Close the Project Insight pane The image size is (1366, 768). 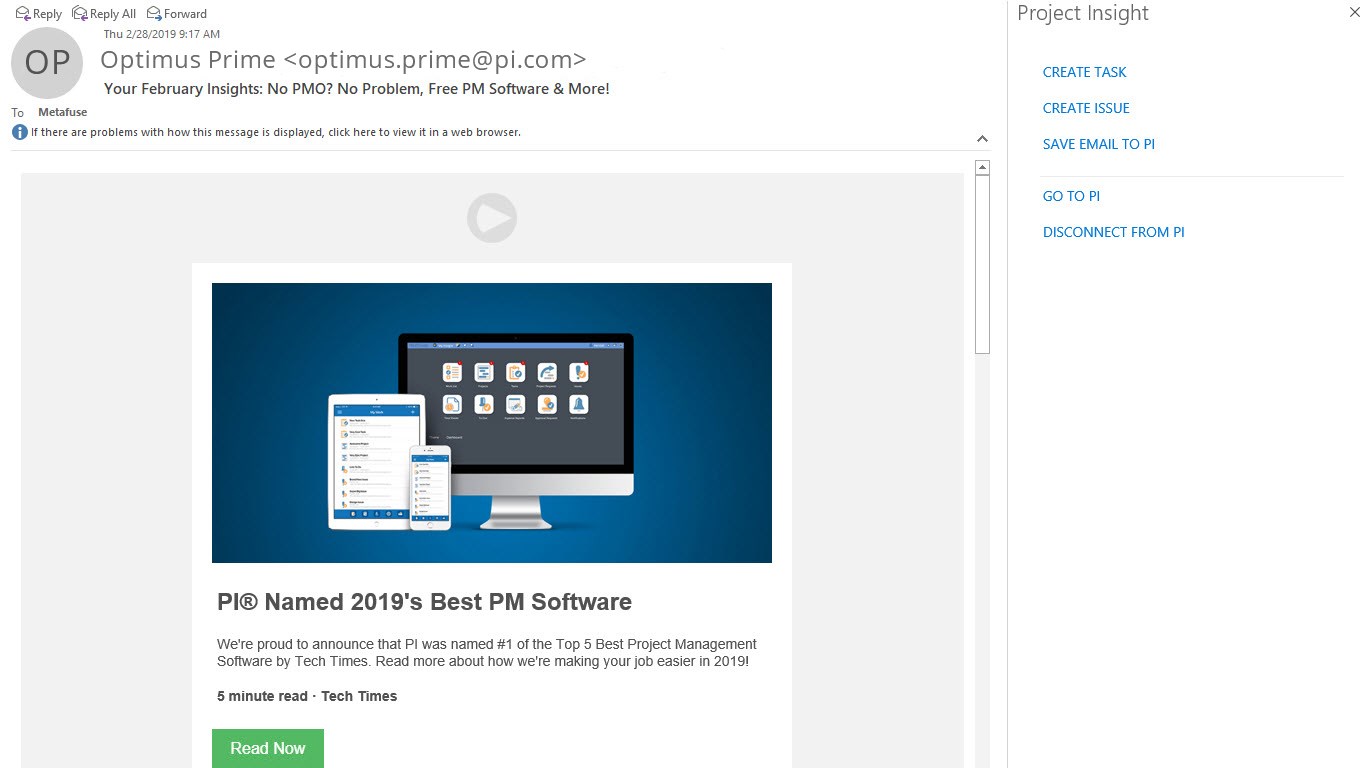(1354, 12)
